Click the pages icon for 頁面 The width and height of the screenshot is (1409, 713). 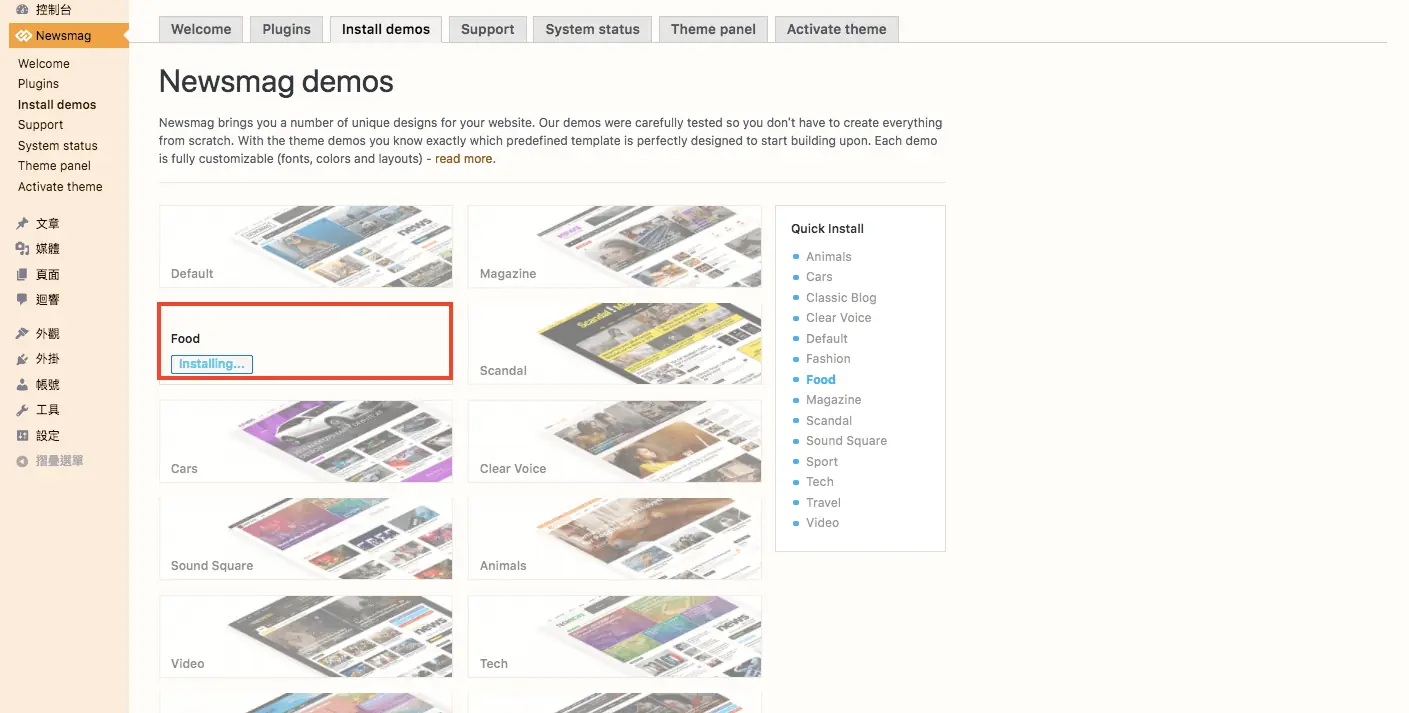tap(22, 275)
